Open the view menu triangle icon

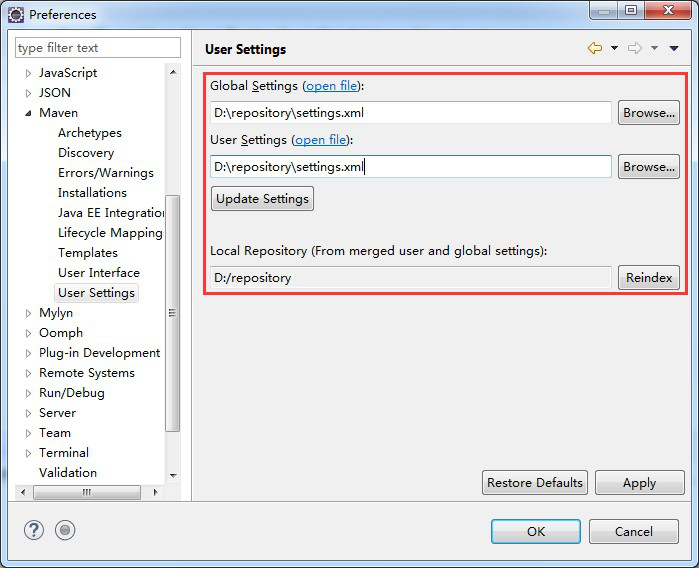click(674, 48)
